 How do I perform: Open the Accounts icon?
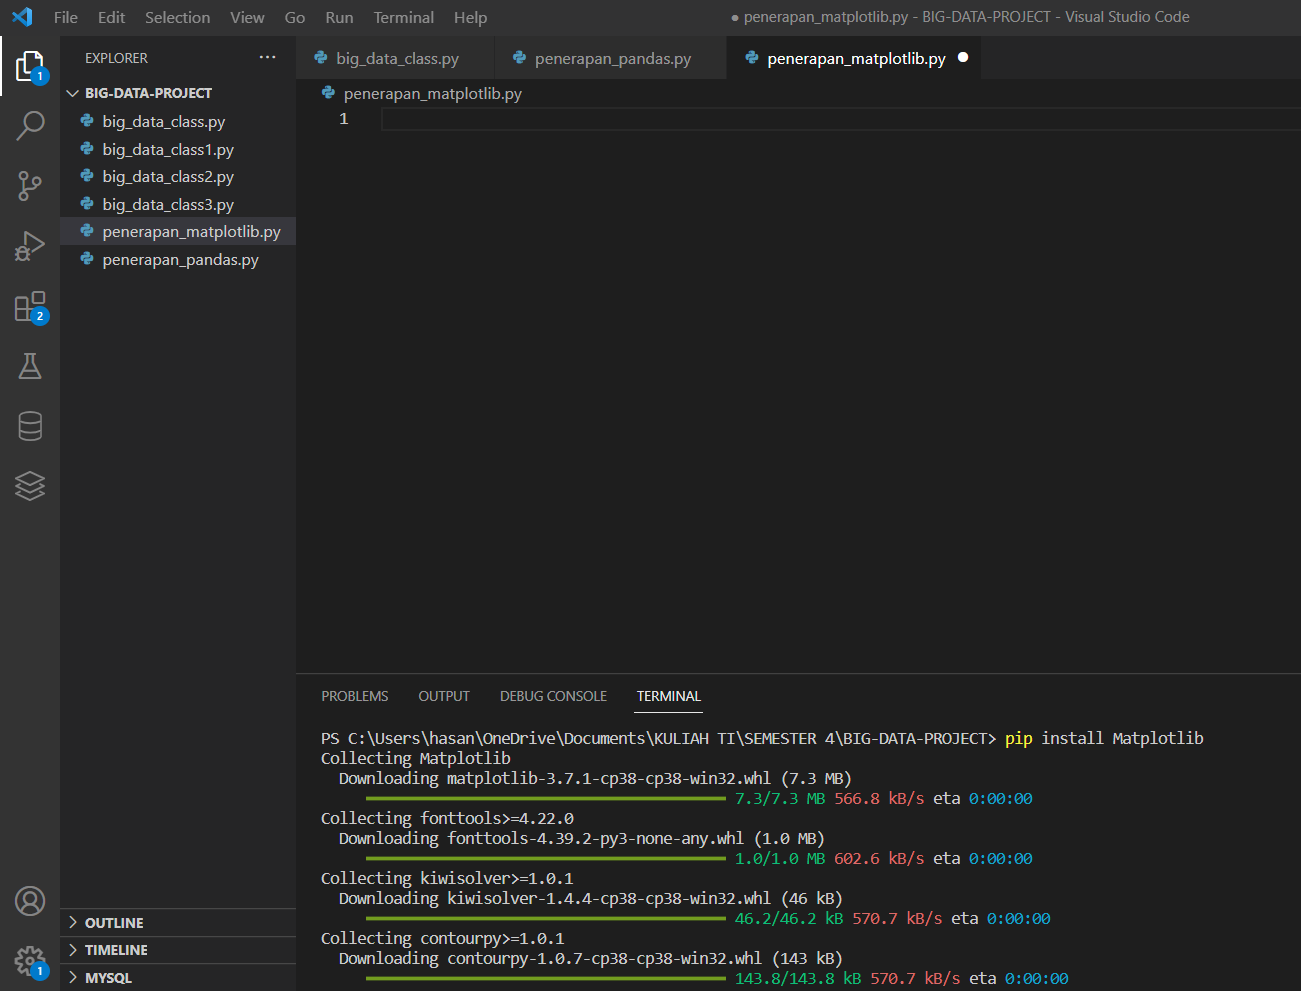pos(30,901)
